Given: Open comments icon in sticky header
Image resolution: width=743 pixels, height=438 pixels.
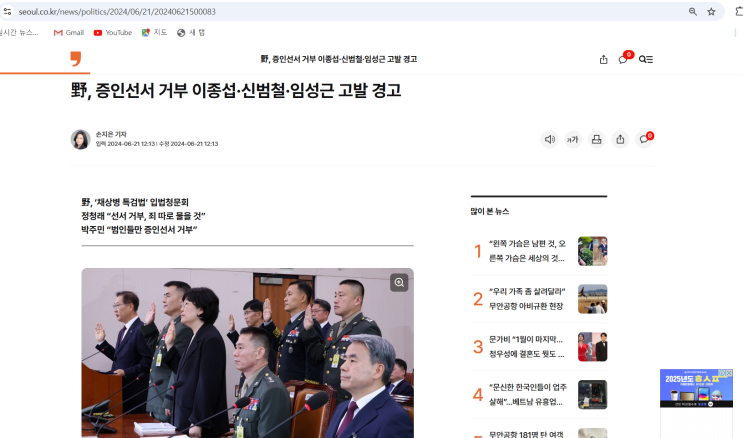Looking at the screenshot, I should 625,58.
